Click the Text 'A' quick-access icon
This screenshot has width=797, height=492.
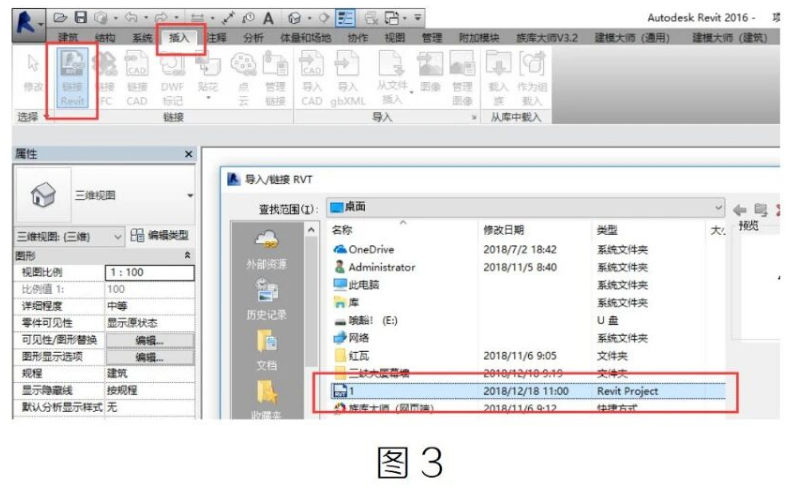click(268, 18)
